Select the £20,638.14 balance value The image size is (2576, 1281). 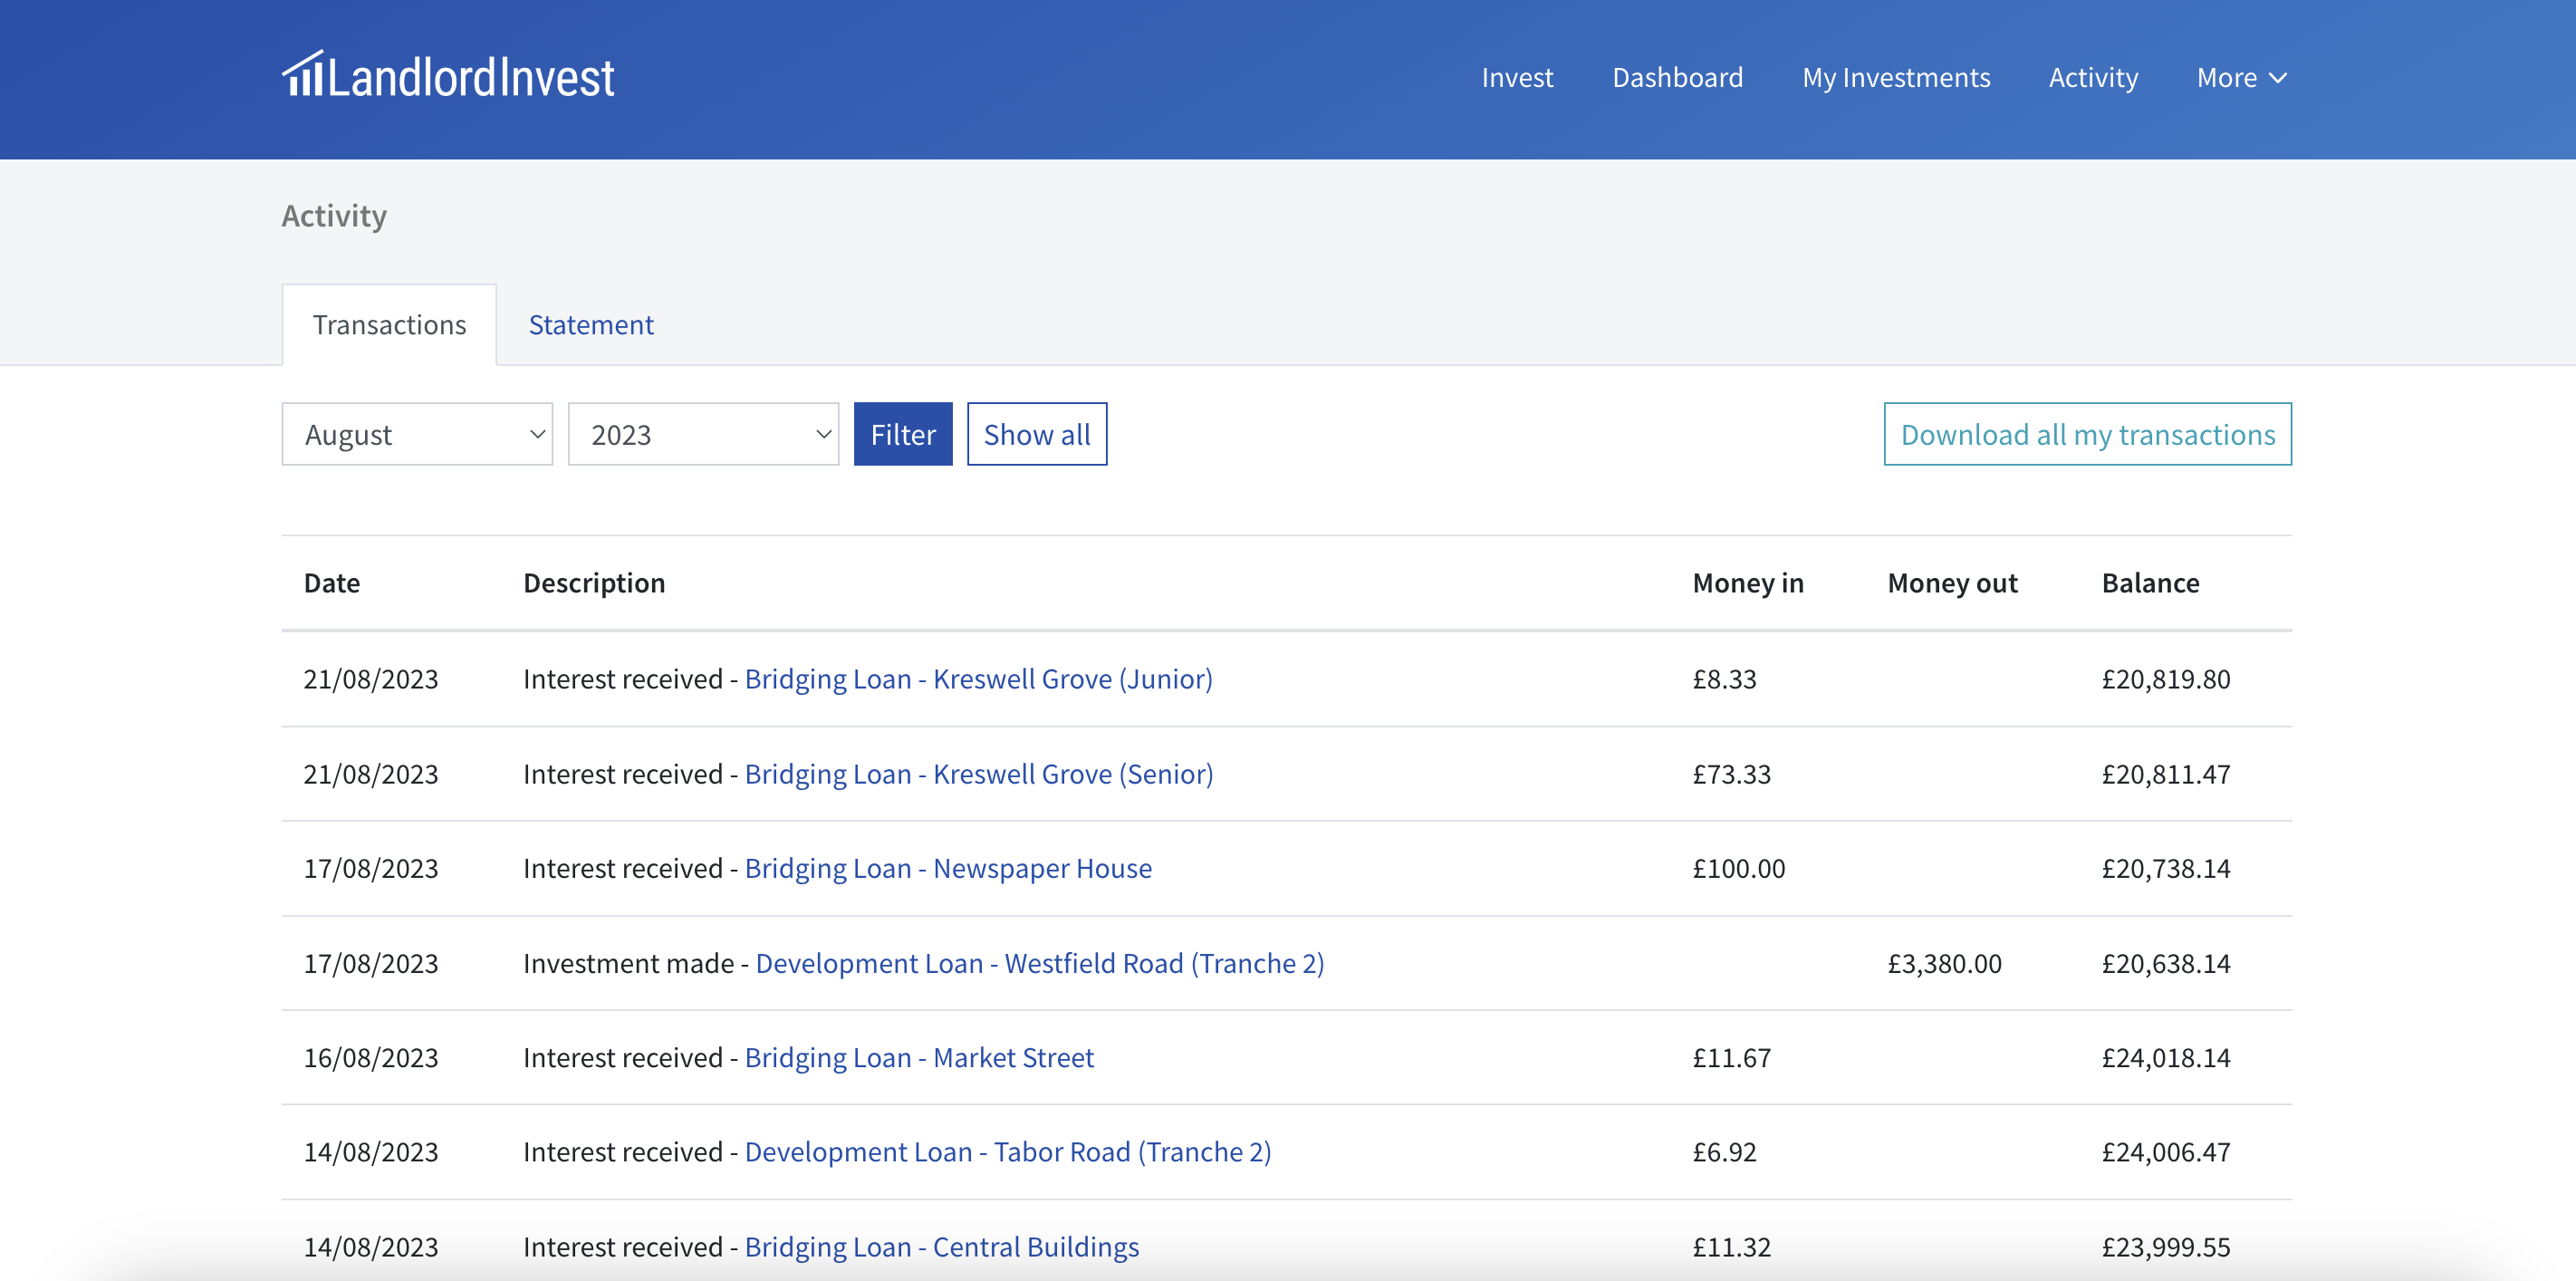(x=2166, y=963)
